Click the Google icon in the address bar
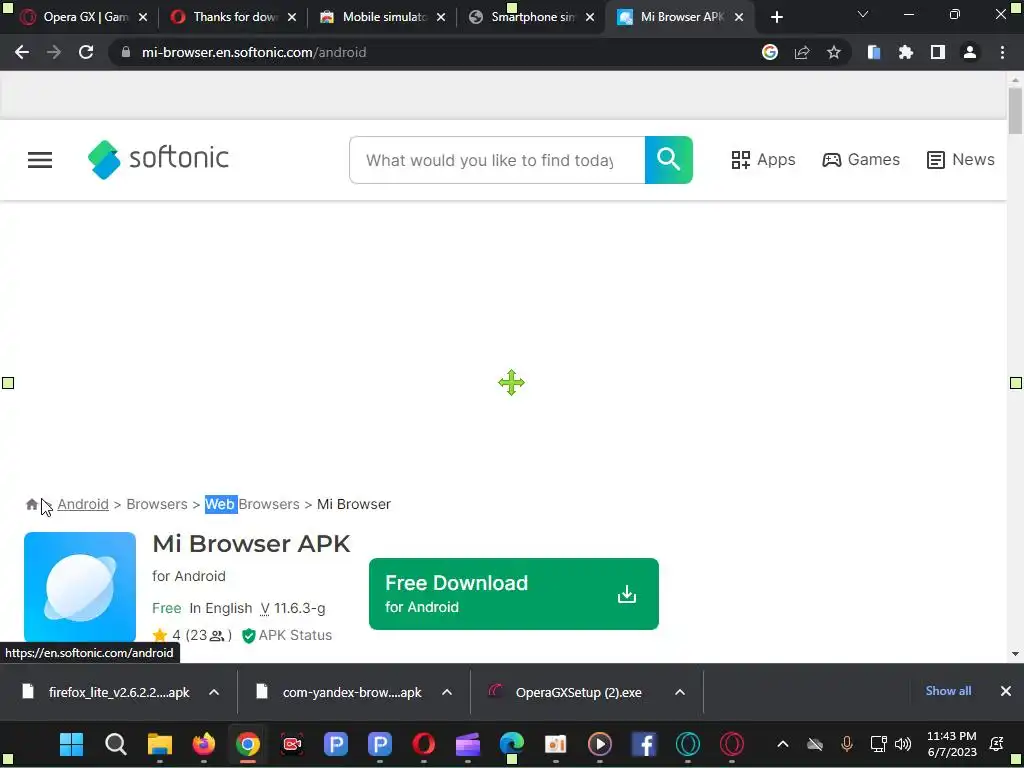This screenshot has width=1024, height=768. pos(770,52)
